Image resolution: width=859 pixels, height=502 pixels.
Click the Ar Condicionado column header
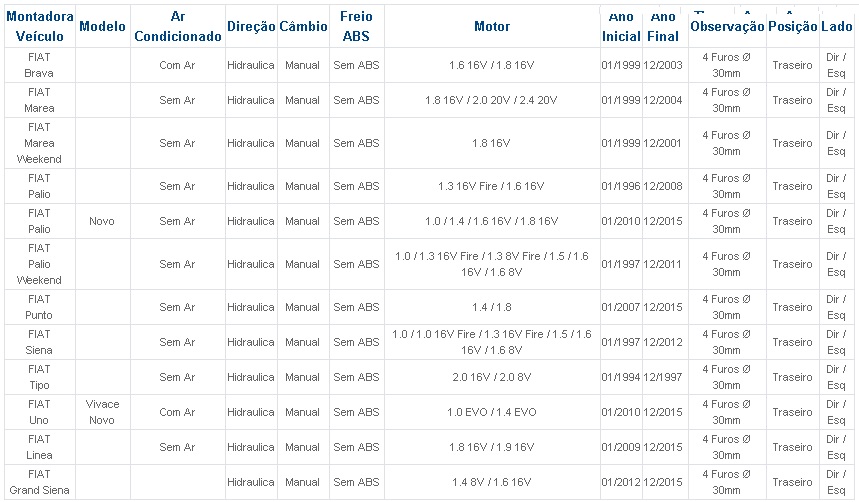coord(177,26)
